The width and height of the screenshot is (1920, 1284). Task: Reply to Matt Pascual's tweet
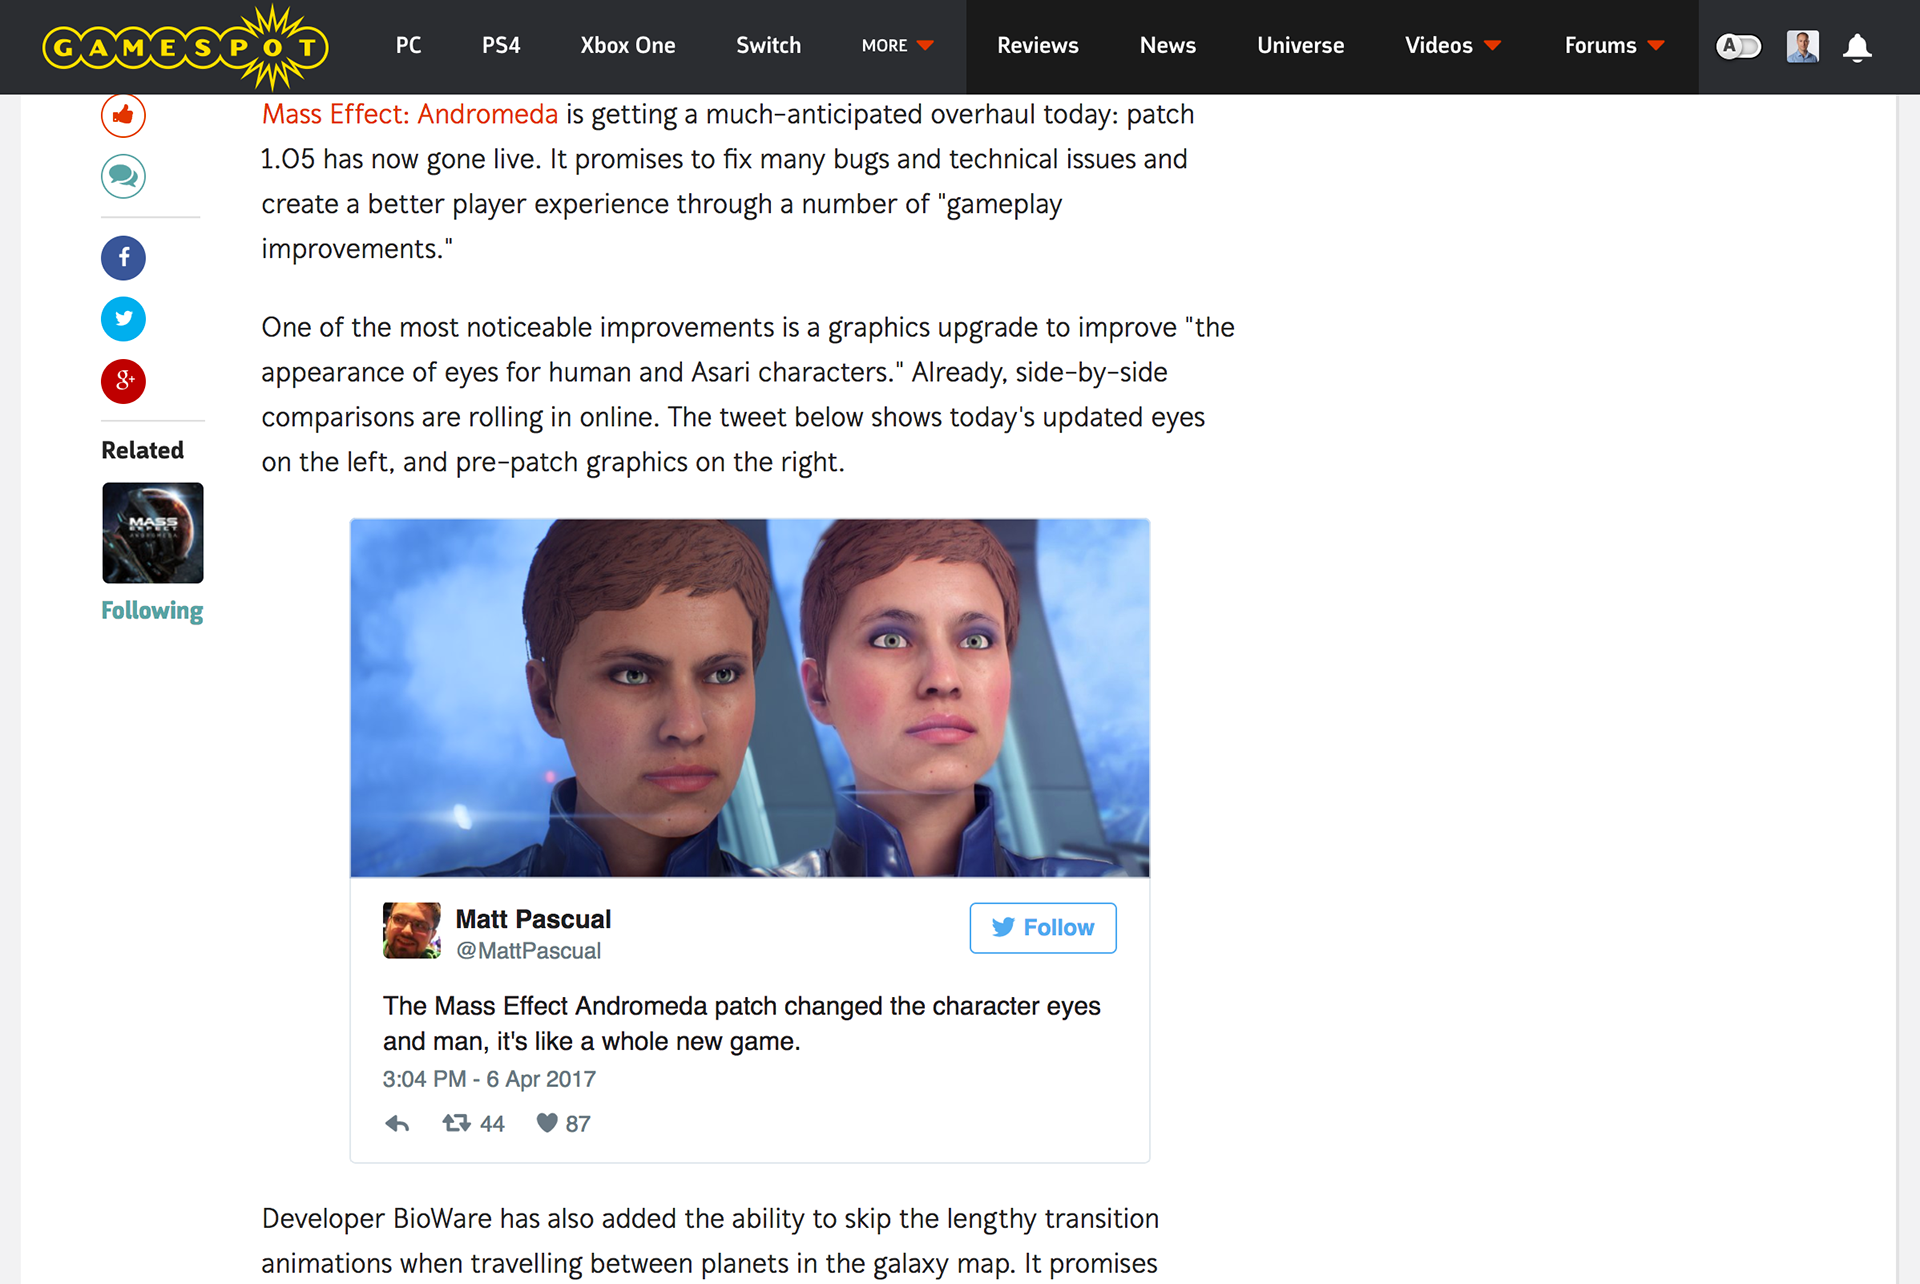397,1123
